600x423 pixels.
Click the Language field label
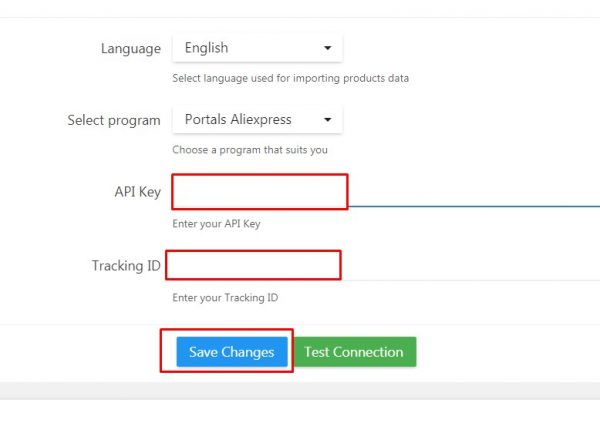pyautogui.click(x=131, y=49)
